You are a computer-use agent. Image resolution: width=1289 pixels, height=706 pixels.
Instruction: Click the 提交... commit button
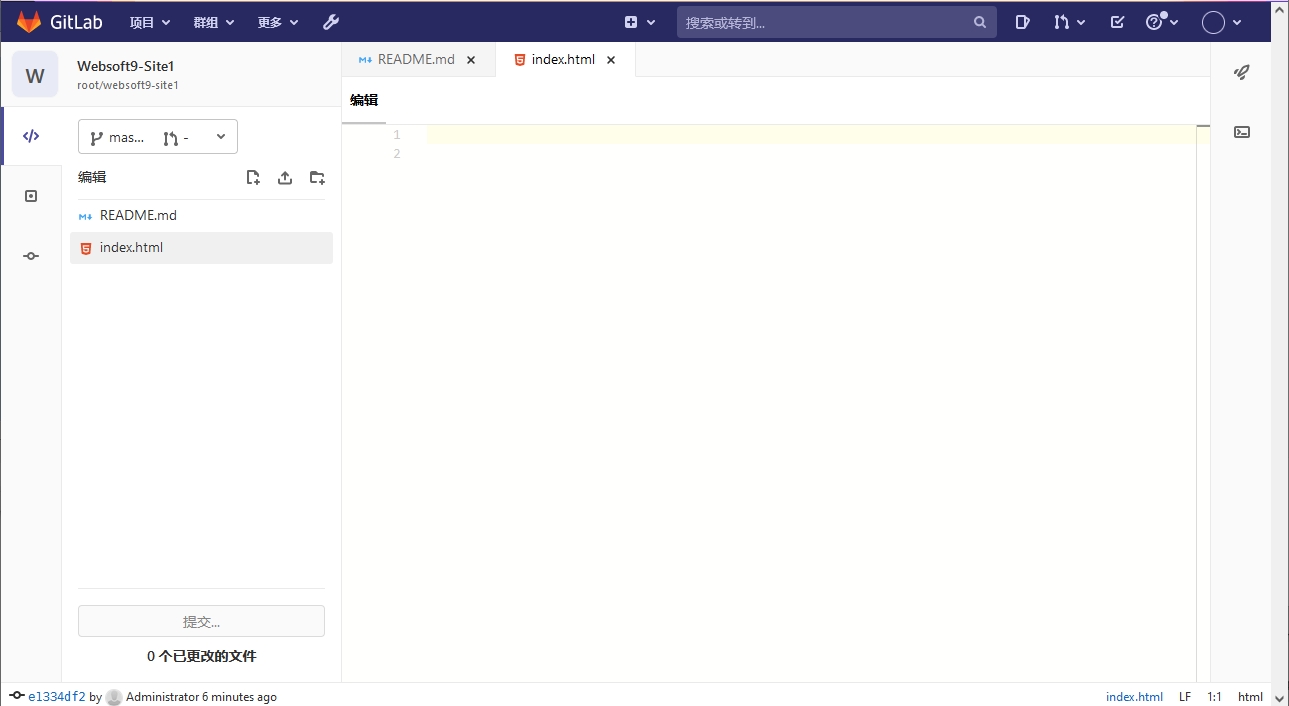click(x=201, y=621)
